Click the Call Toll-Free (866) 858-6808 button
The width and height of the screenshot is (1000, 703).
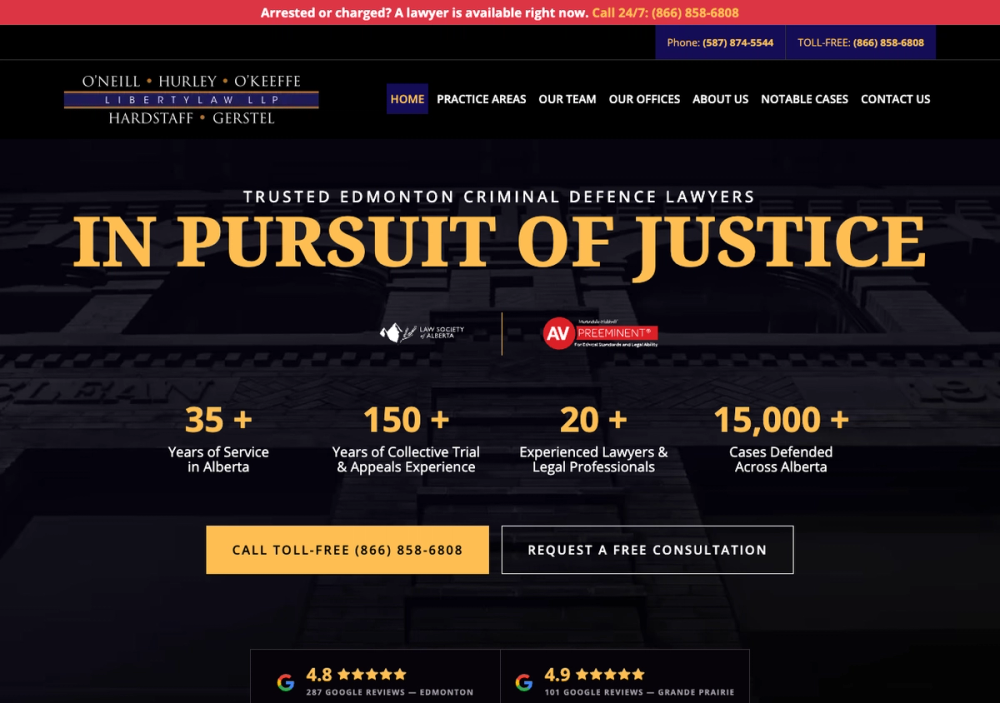(x=348, y=550)
